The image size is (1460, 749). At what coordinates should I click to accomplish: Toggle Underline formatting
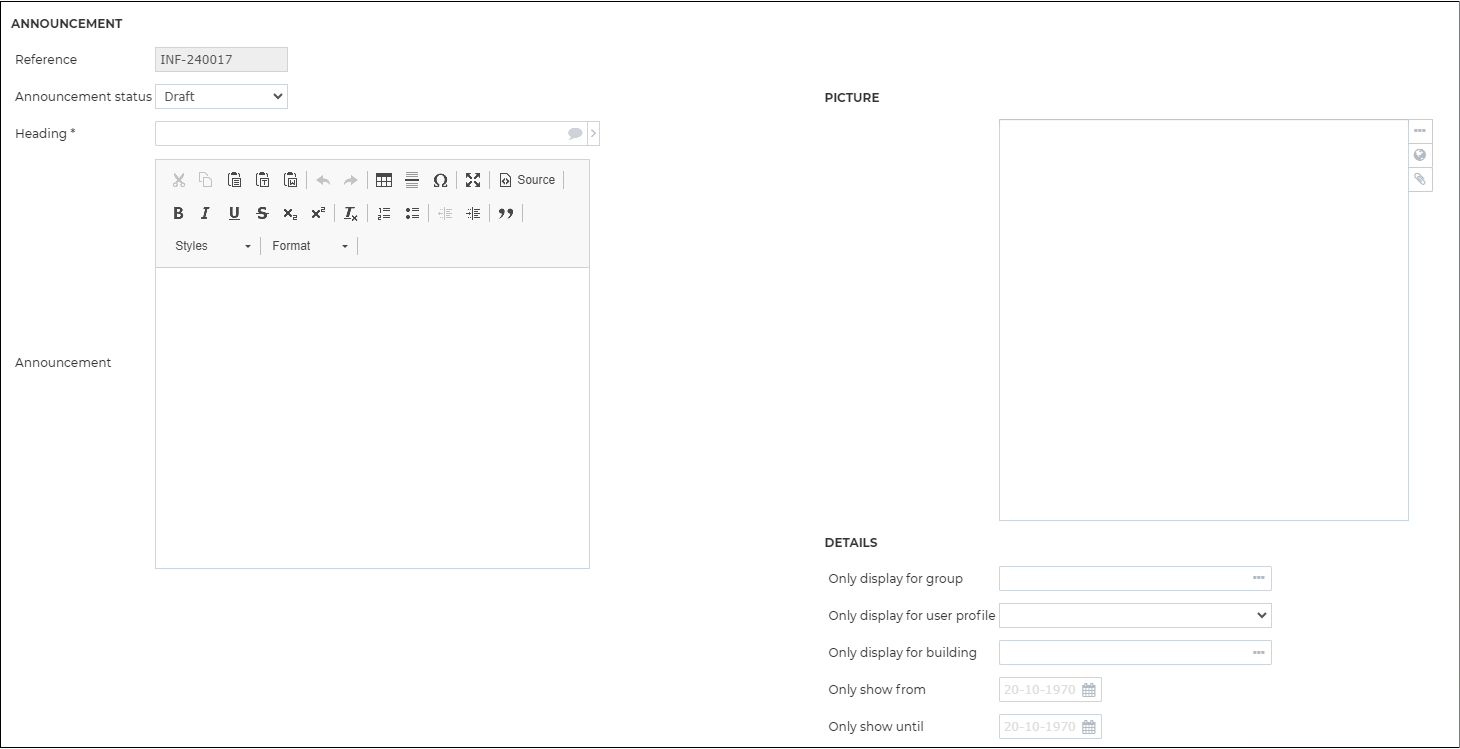(x=234, y=213)
